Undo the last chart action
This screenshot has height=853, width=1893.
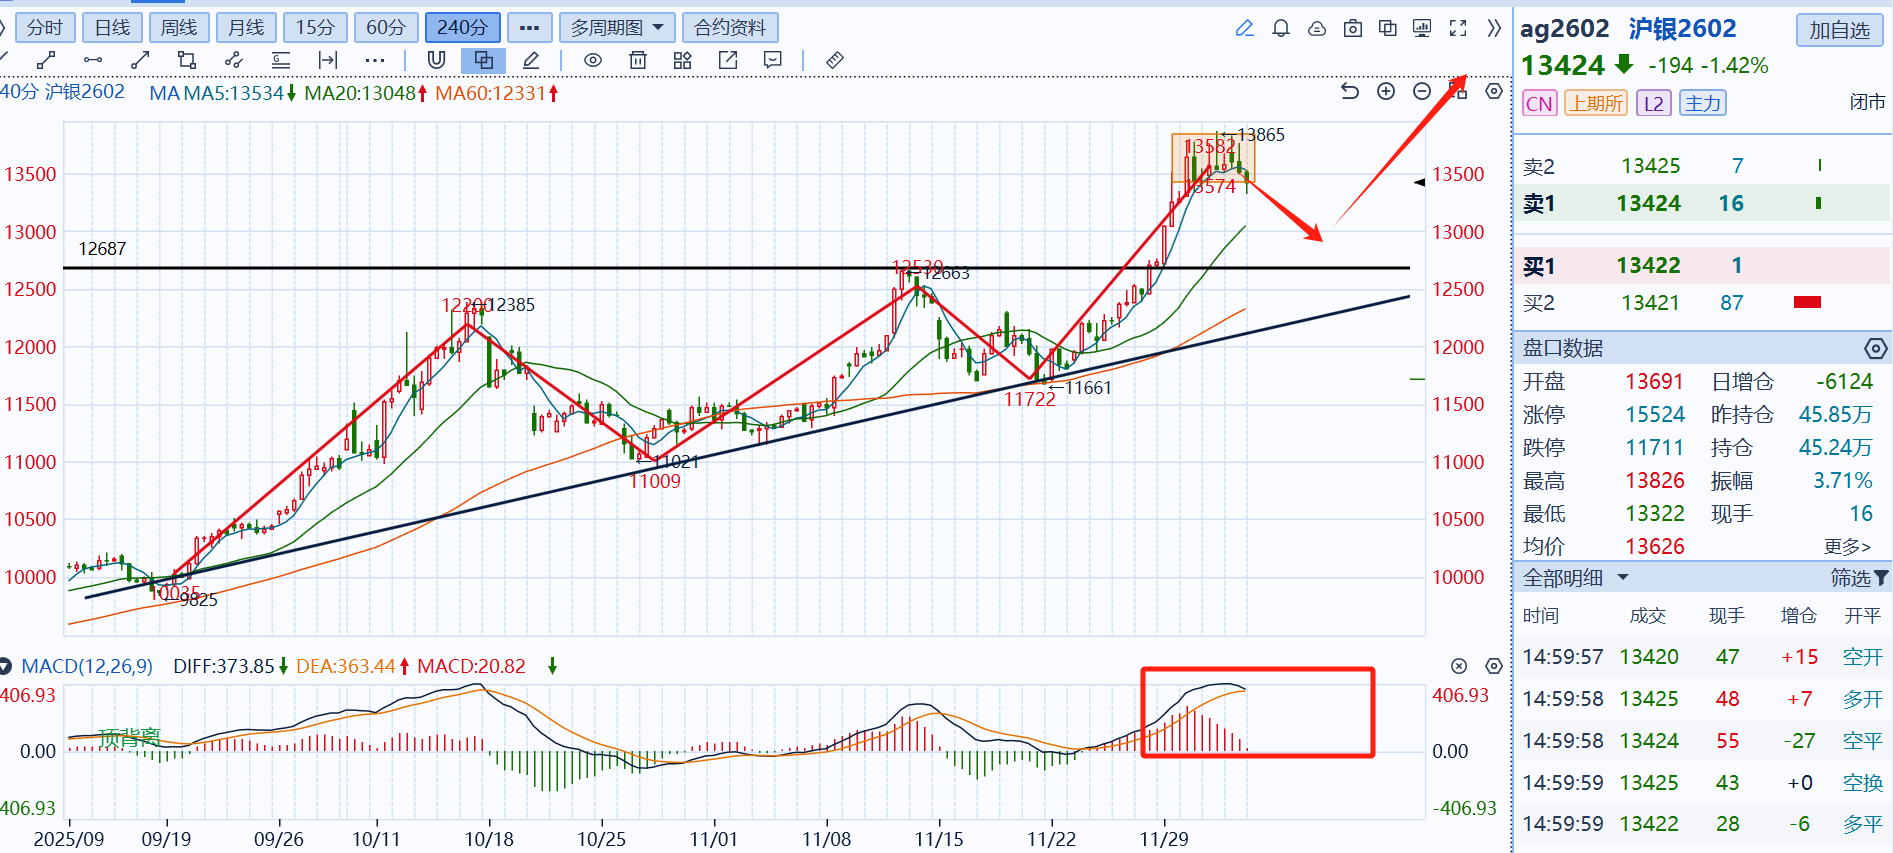point(1350,92)
